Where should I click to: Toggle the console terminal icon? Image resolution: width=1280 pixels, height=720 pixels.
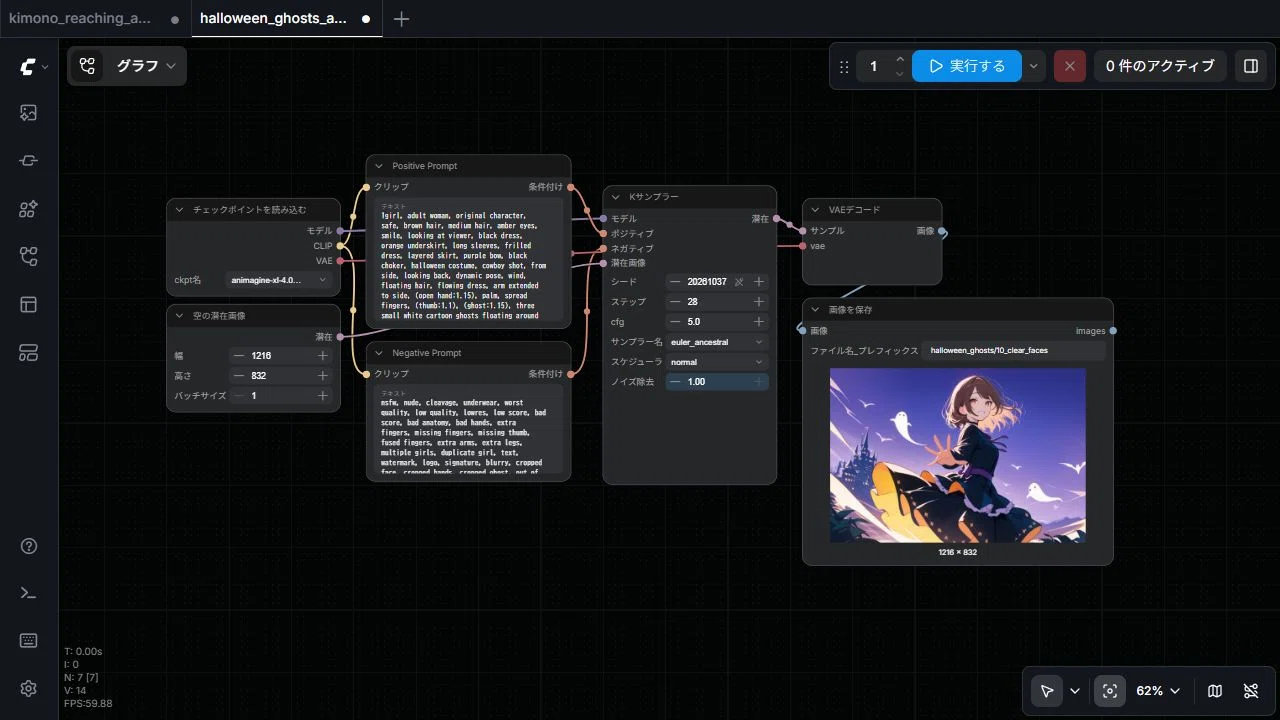click(29, 593)
